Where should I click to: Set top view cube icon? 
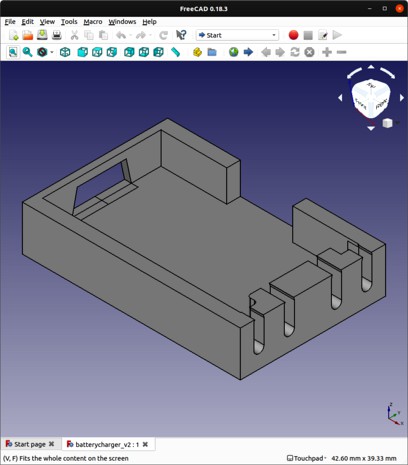coord(97,52)
